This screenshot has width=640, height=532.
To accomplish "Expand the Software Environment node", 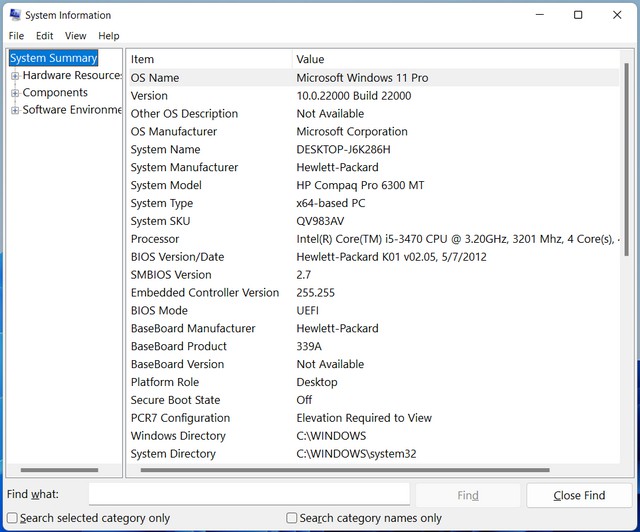I will click(15, 110).
